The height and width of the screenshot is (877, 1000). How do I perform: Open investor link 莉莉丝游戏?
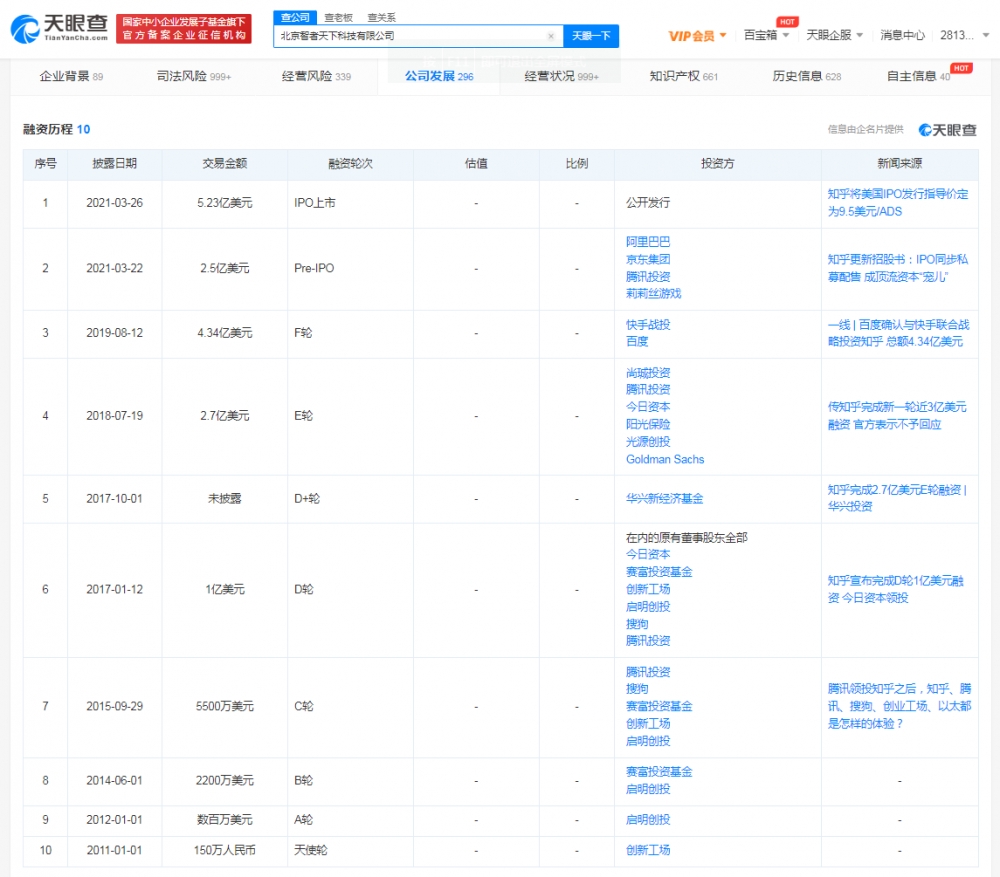[653, 293]
